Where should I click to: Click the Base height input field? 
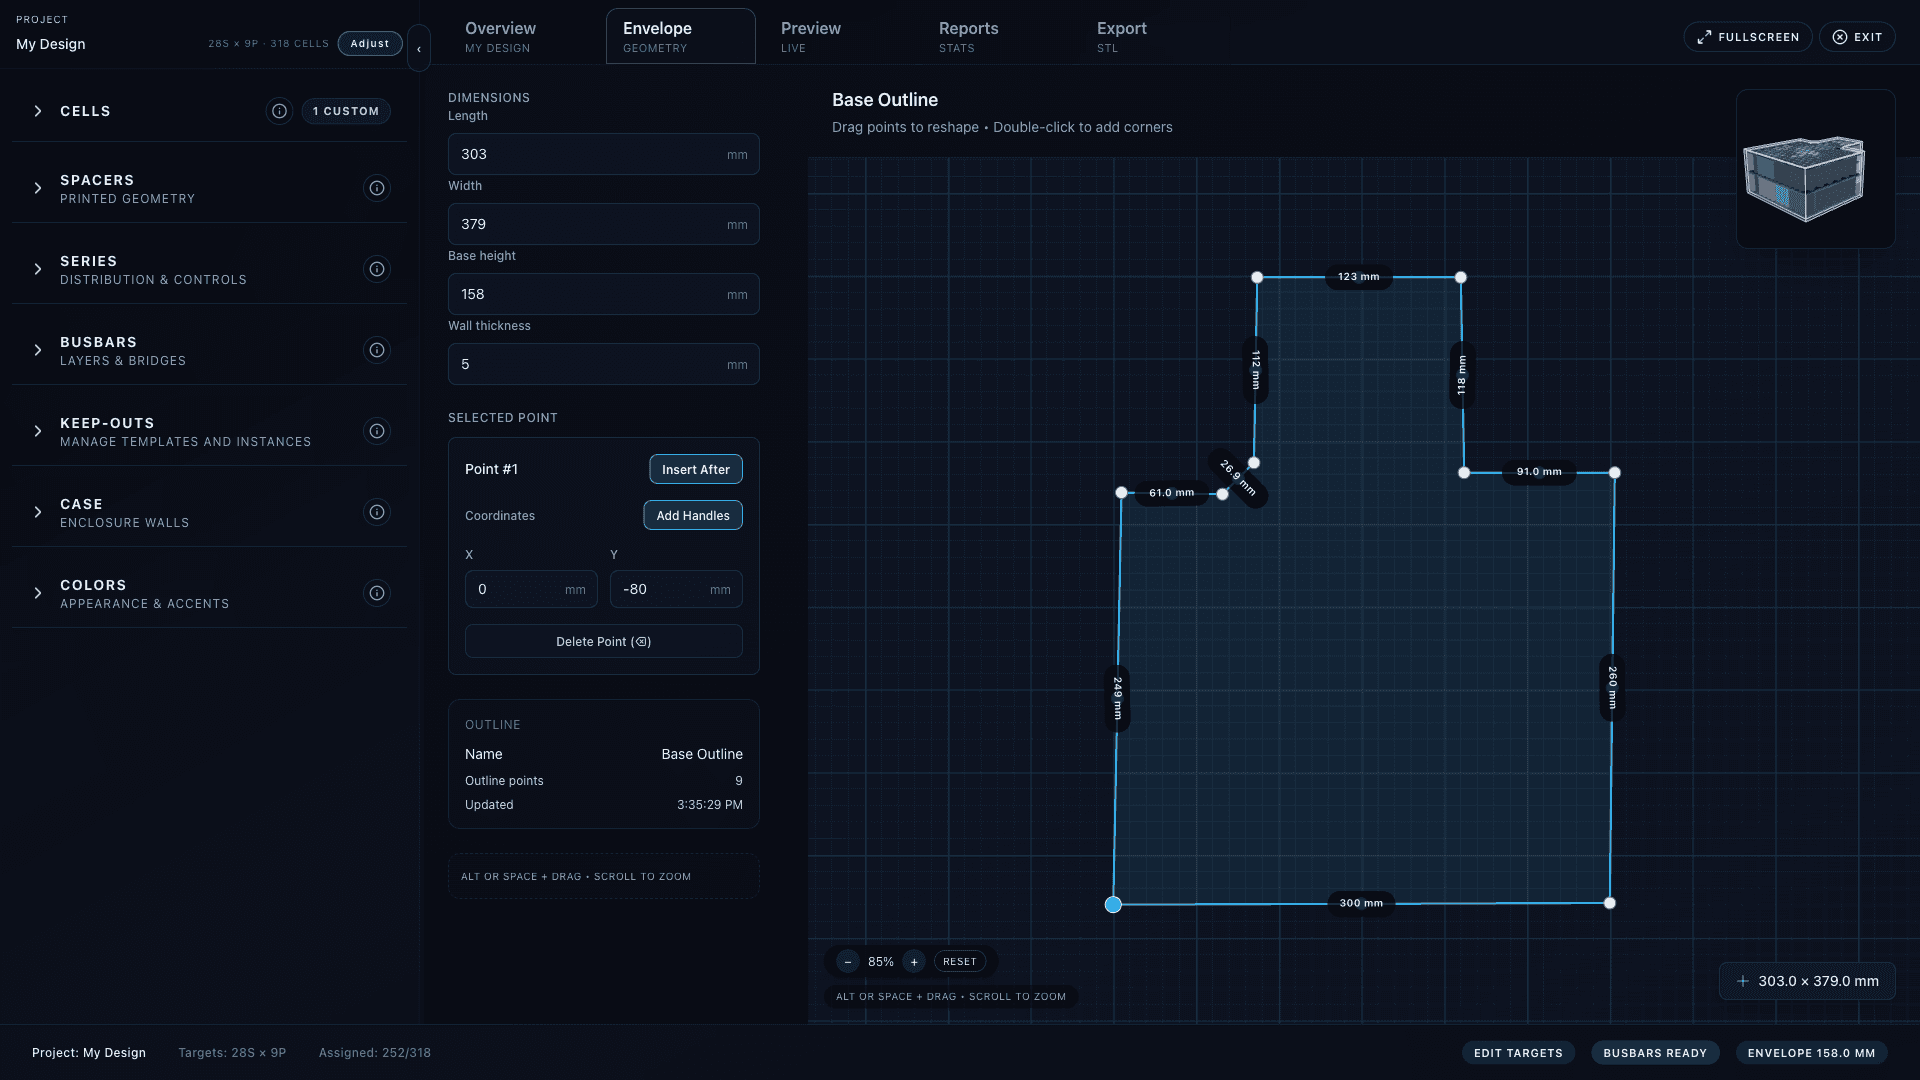point(590,294)
